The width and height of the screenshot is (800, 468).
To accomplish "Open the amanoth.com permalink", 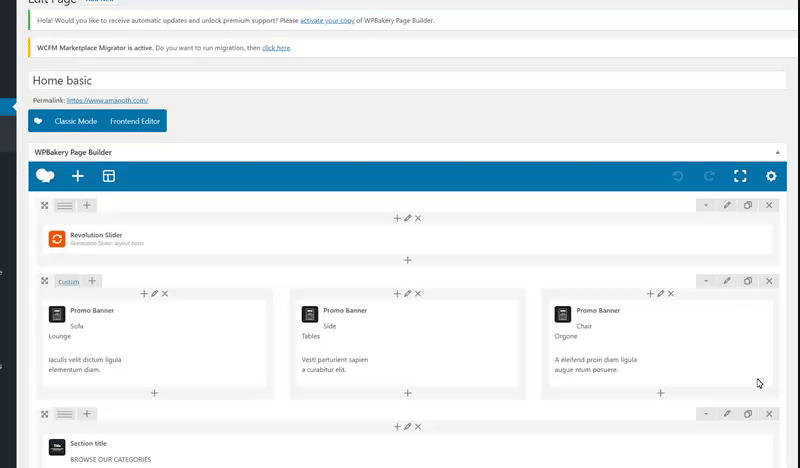I will (x=108, y=101).
